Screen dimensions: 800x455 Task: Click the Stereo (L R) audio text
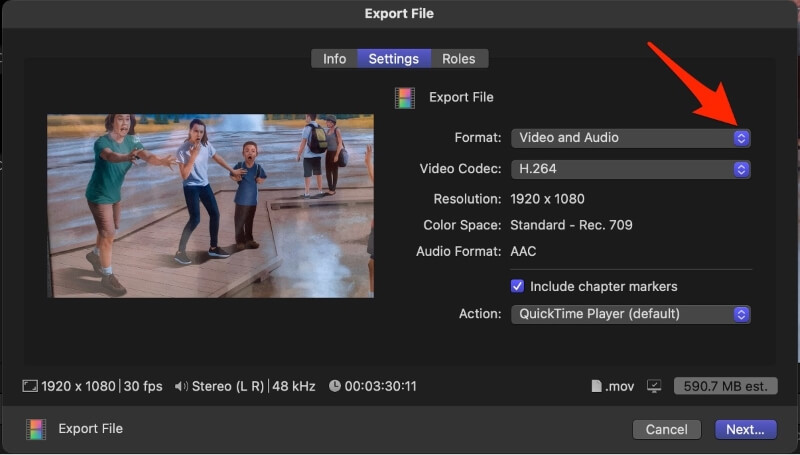[228, 386]
